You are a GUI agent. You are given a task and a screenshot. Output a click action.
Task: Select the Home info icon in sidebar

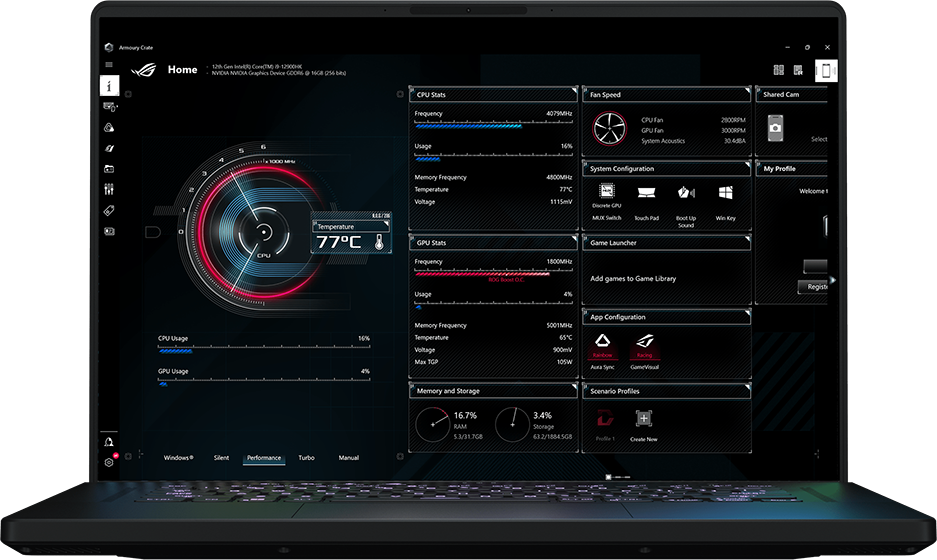(109, 86)
